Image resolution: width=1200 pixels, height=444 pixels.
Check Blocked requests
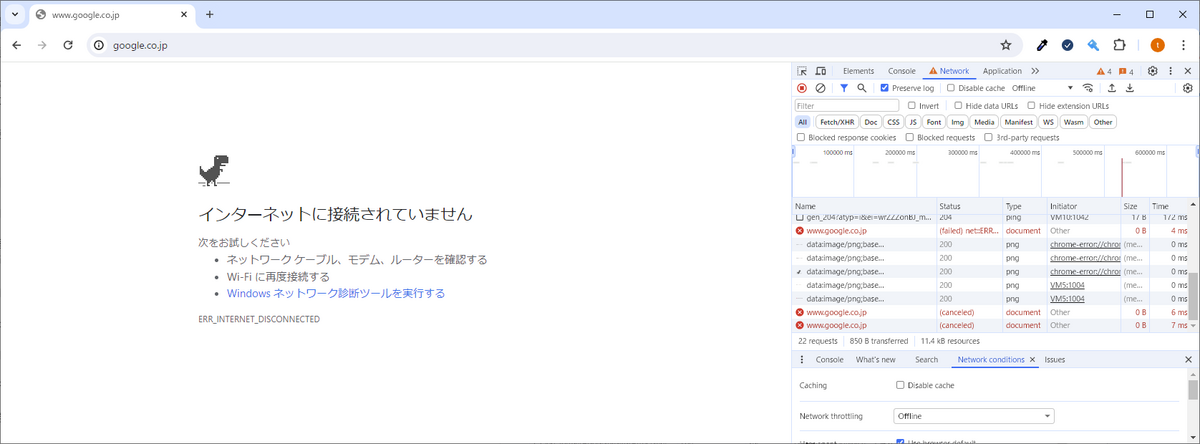click(910, 137)
